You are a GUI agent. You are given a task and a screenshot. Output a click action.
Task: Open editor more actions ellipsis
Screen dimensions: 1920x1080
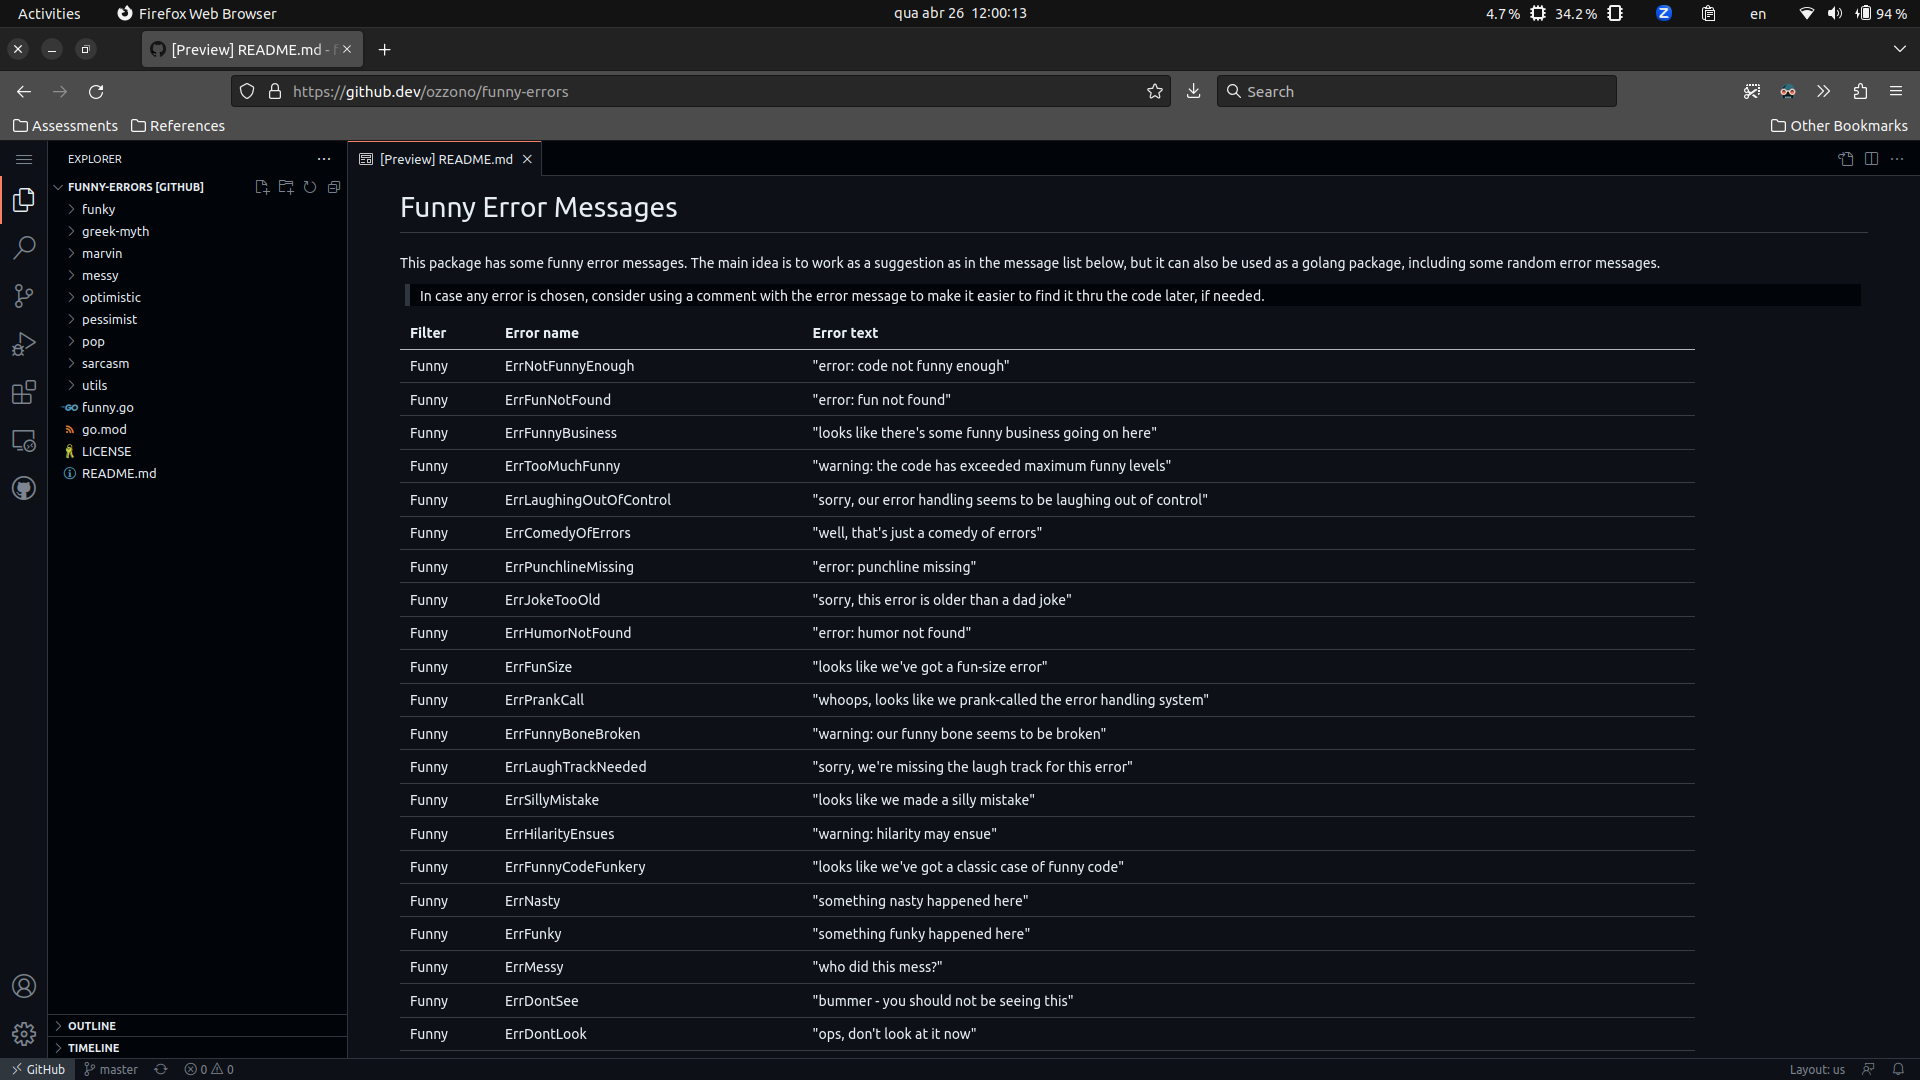click(1897, 159)
